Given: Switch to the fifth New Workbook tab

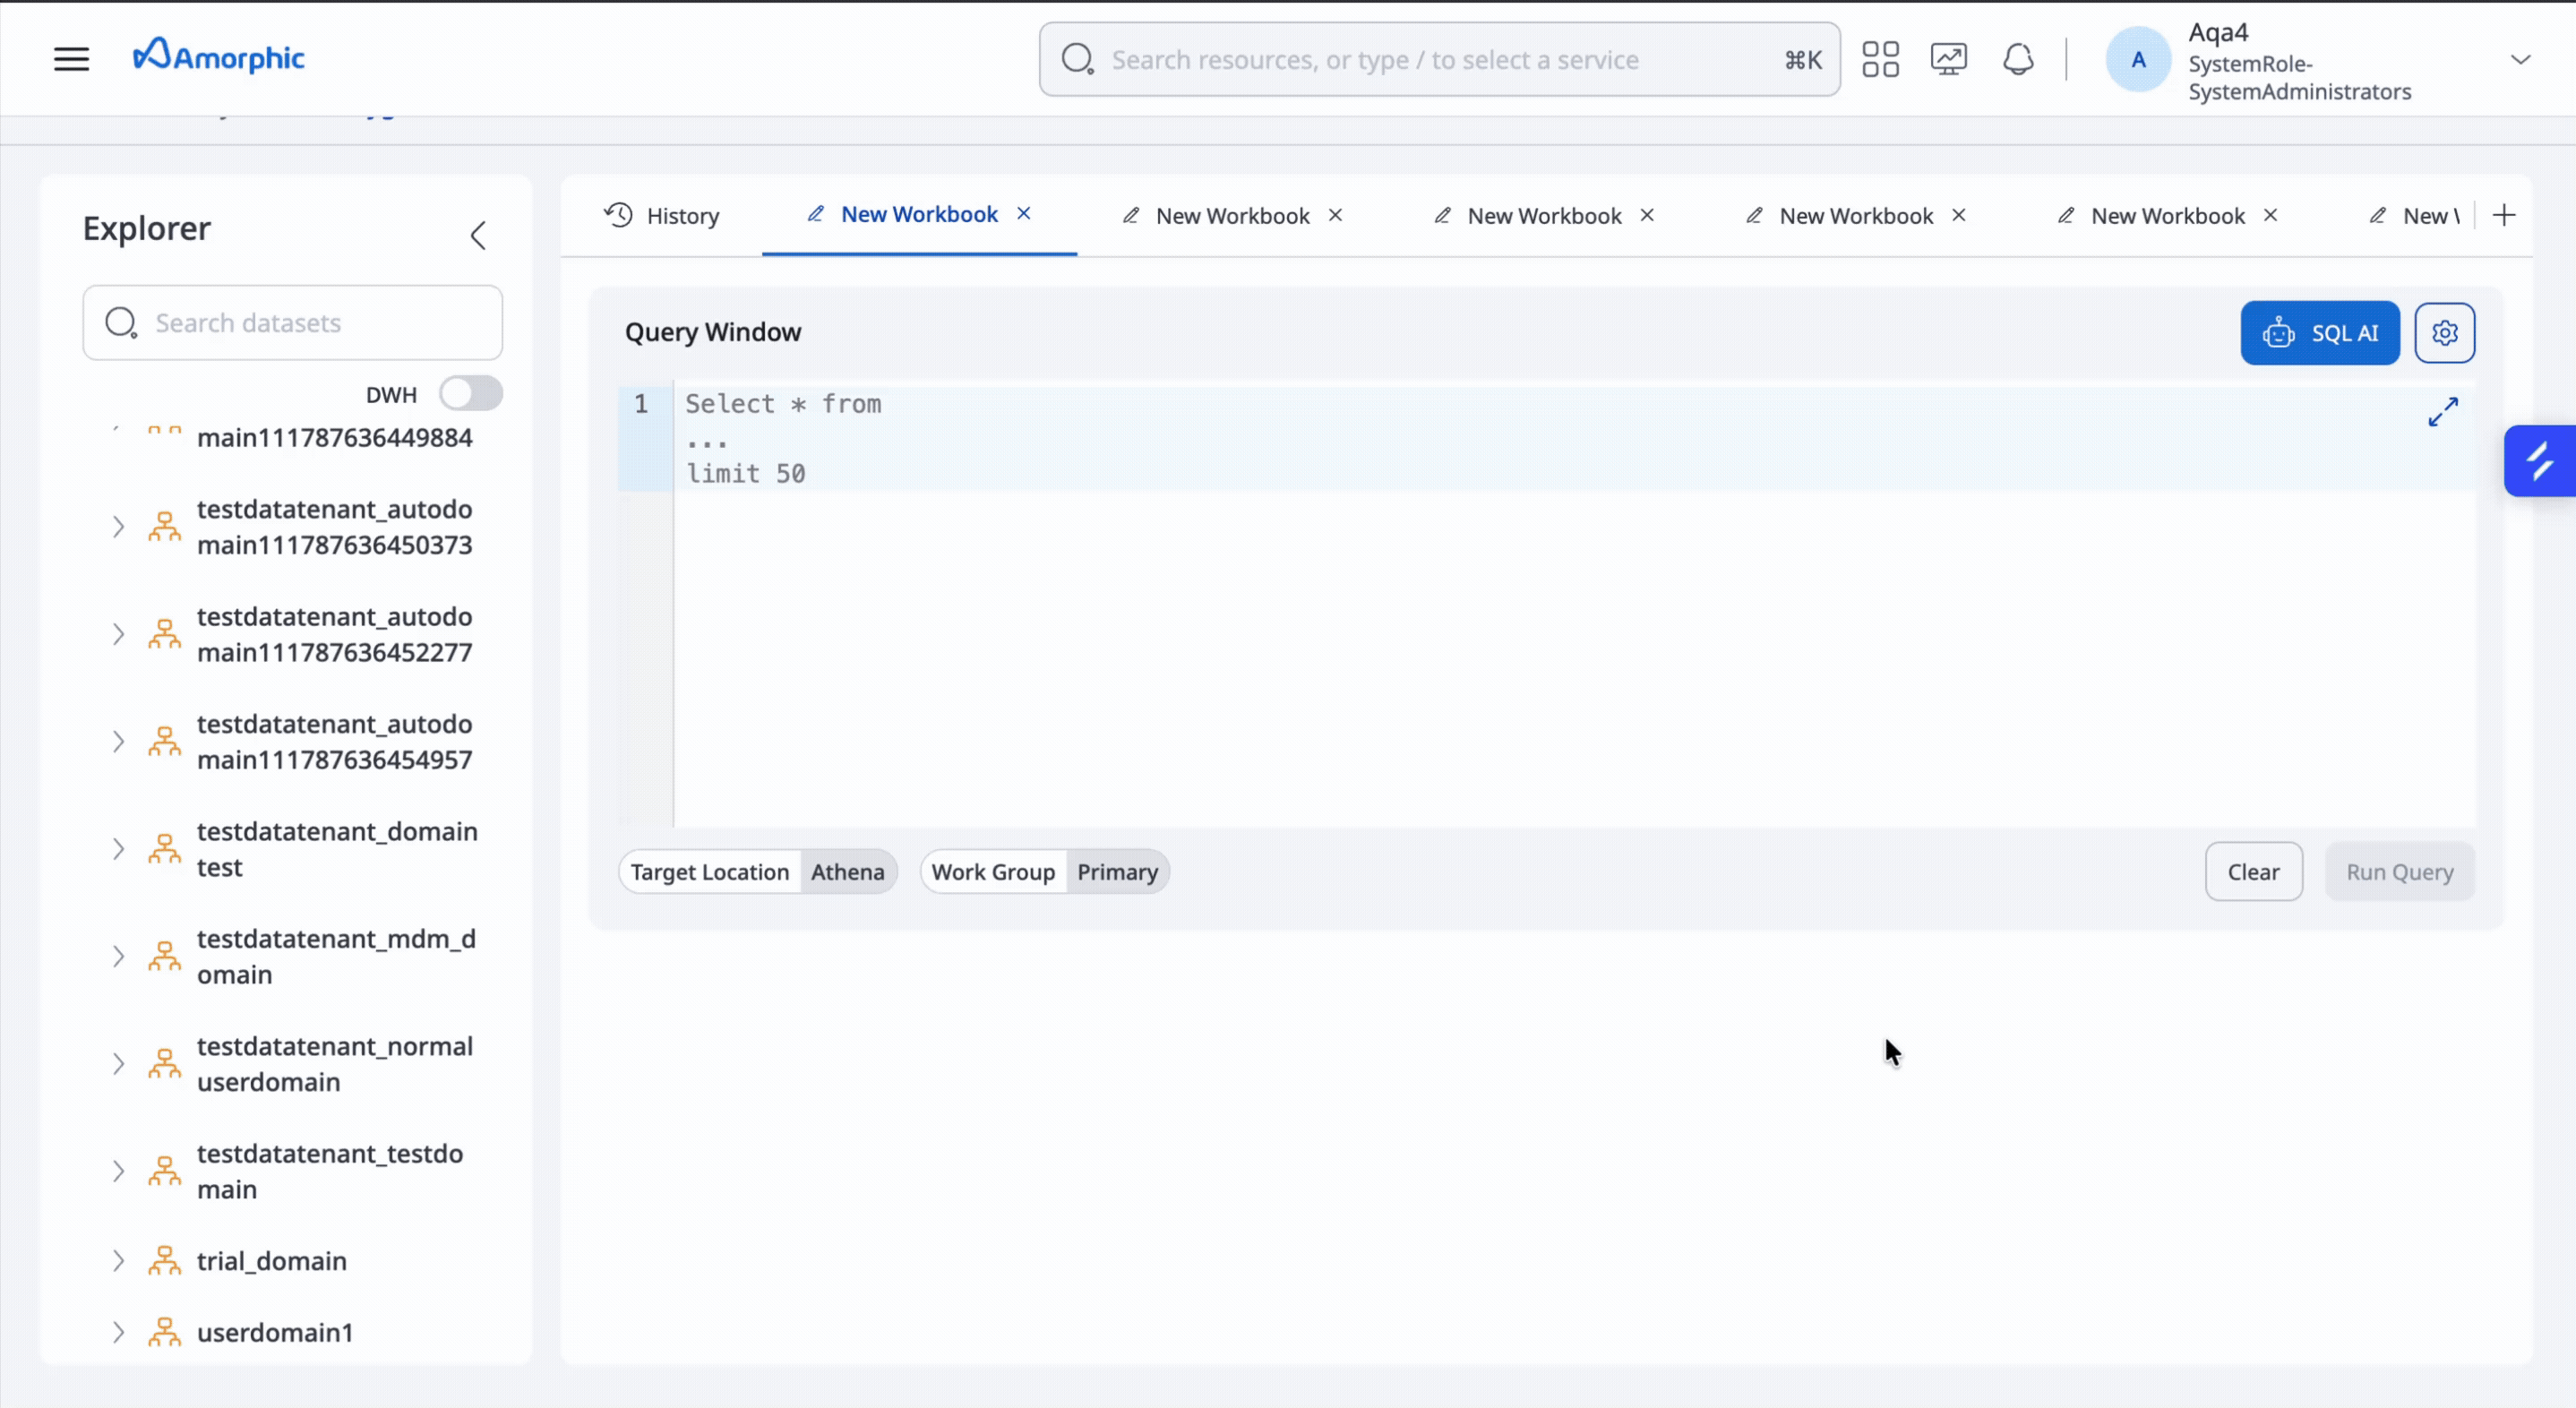Looking at the screenshot, I should (x=2168, y=216).
